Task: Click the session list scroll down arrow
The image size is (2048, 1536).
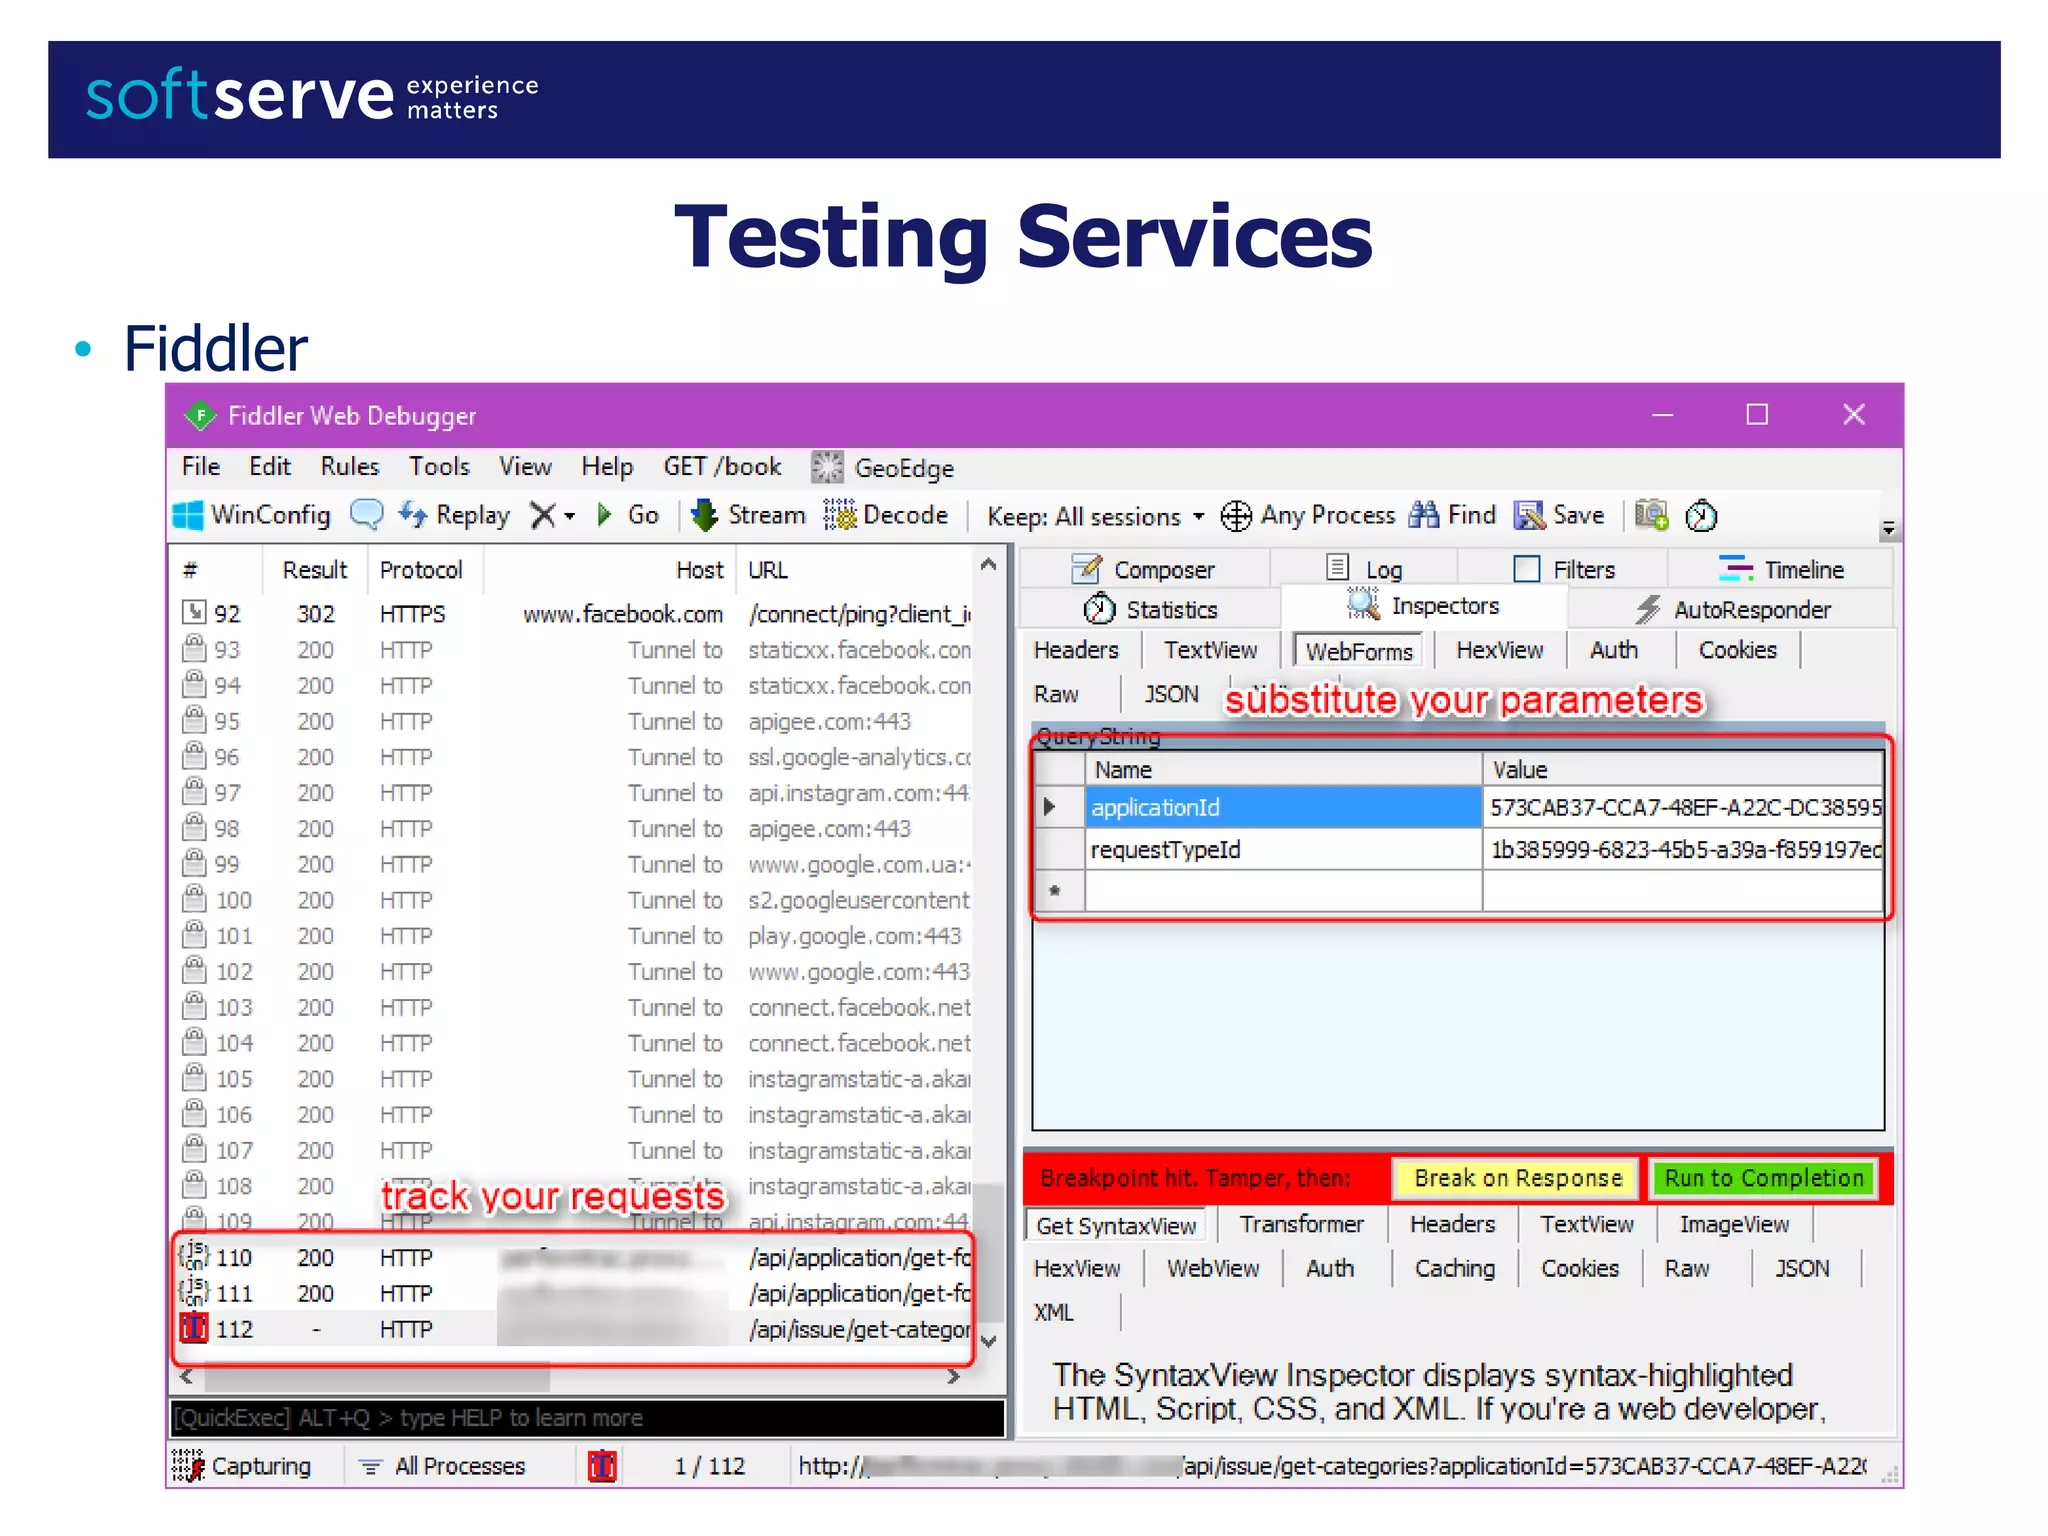Action: [x=989, y=1341]
